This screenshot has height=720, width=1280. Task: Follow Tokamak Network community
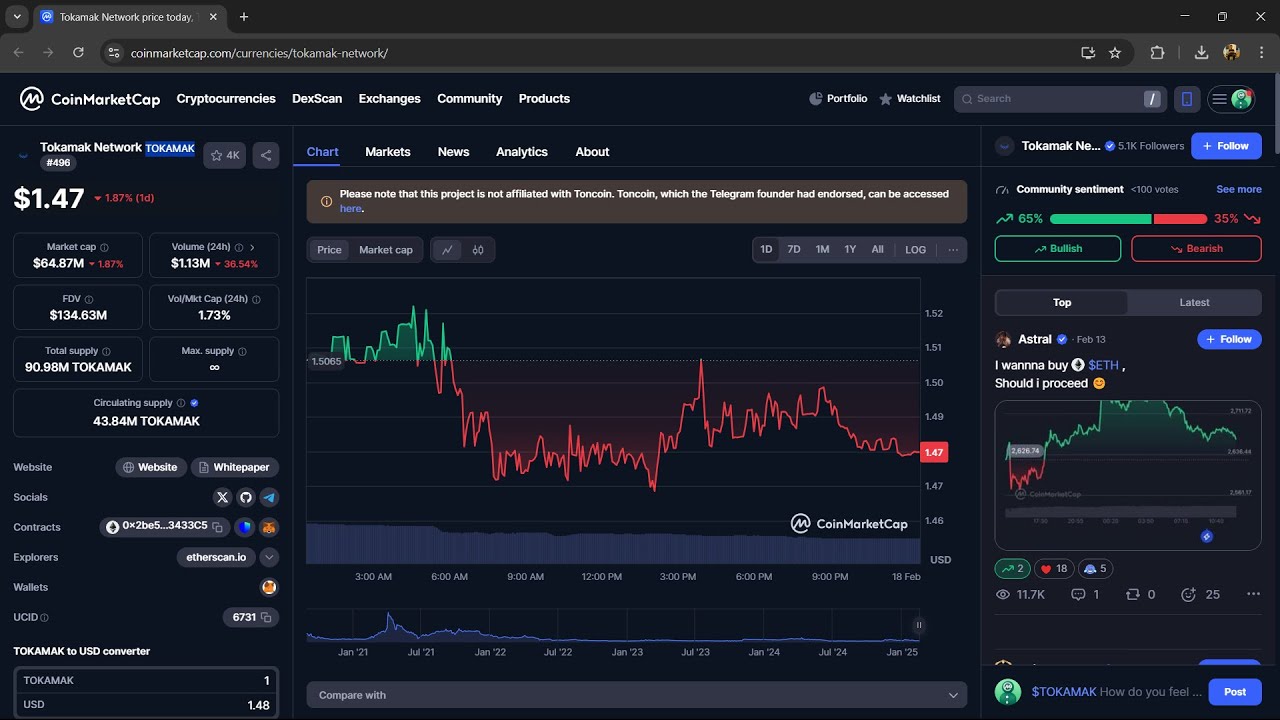[1226, 146]
